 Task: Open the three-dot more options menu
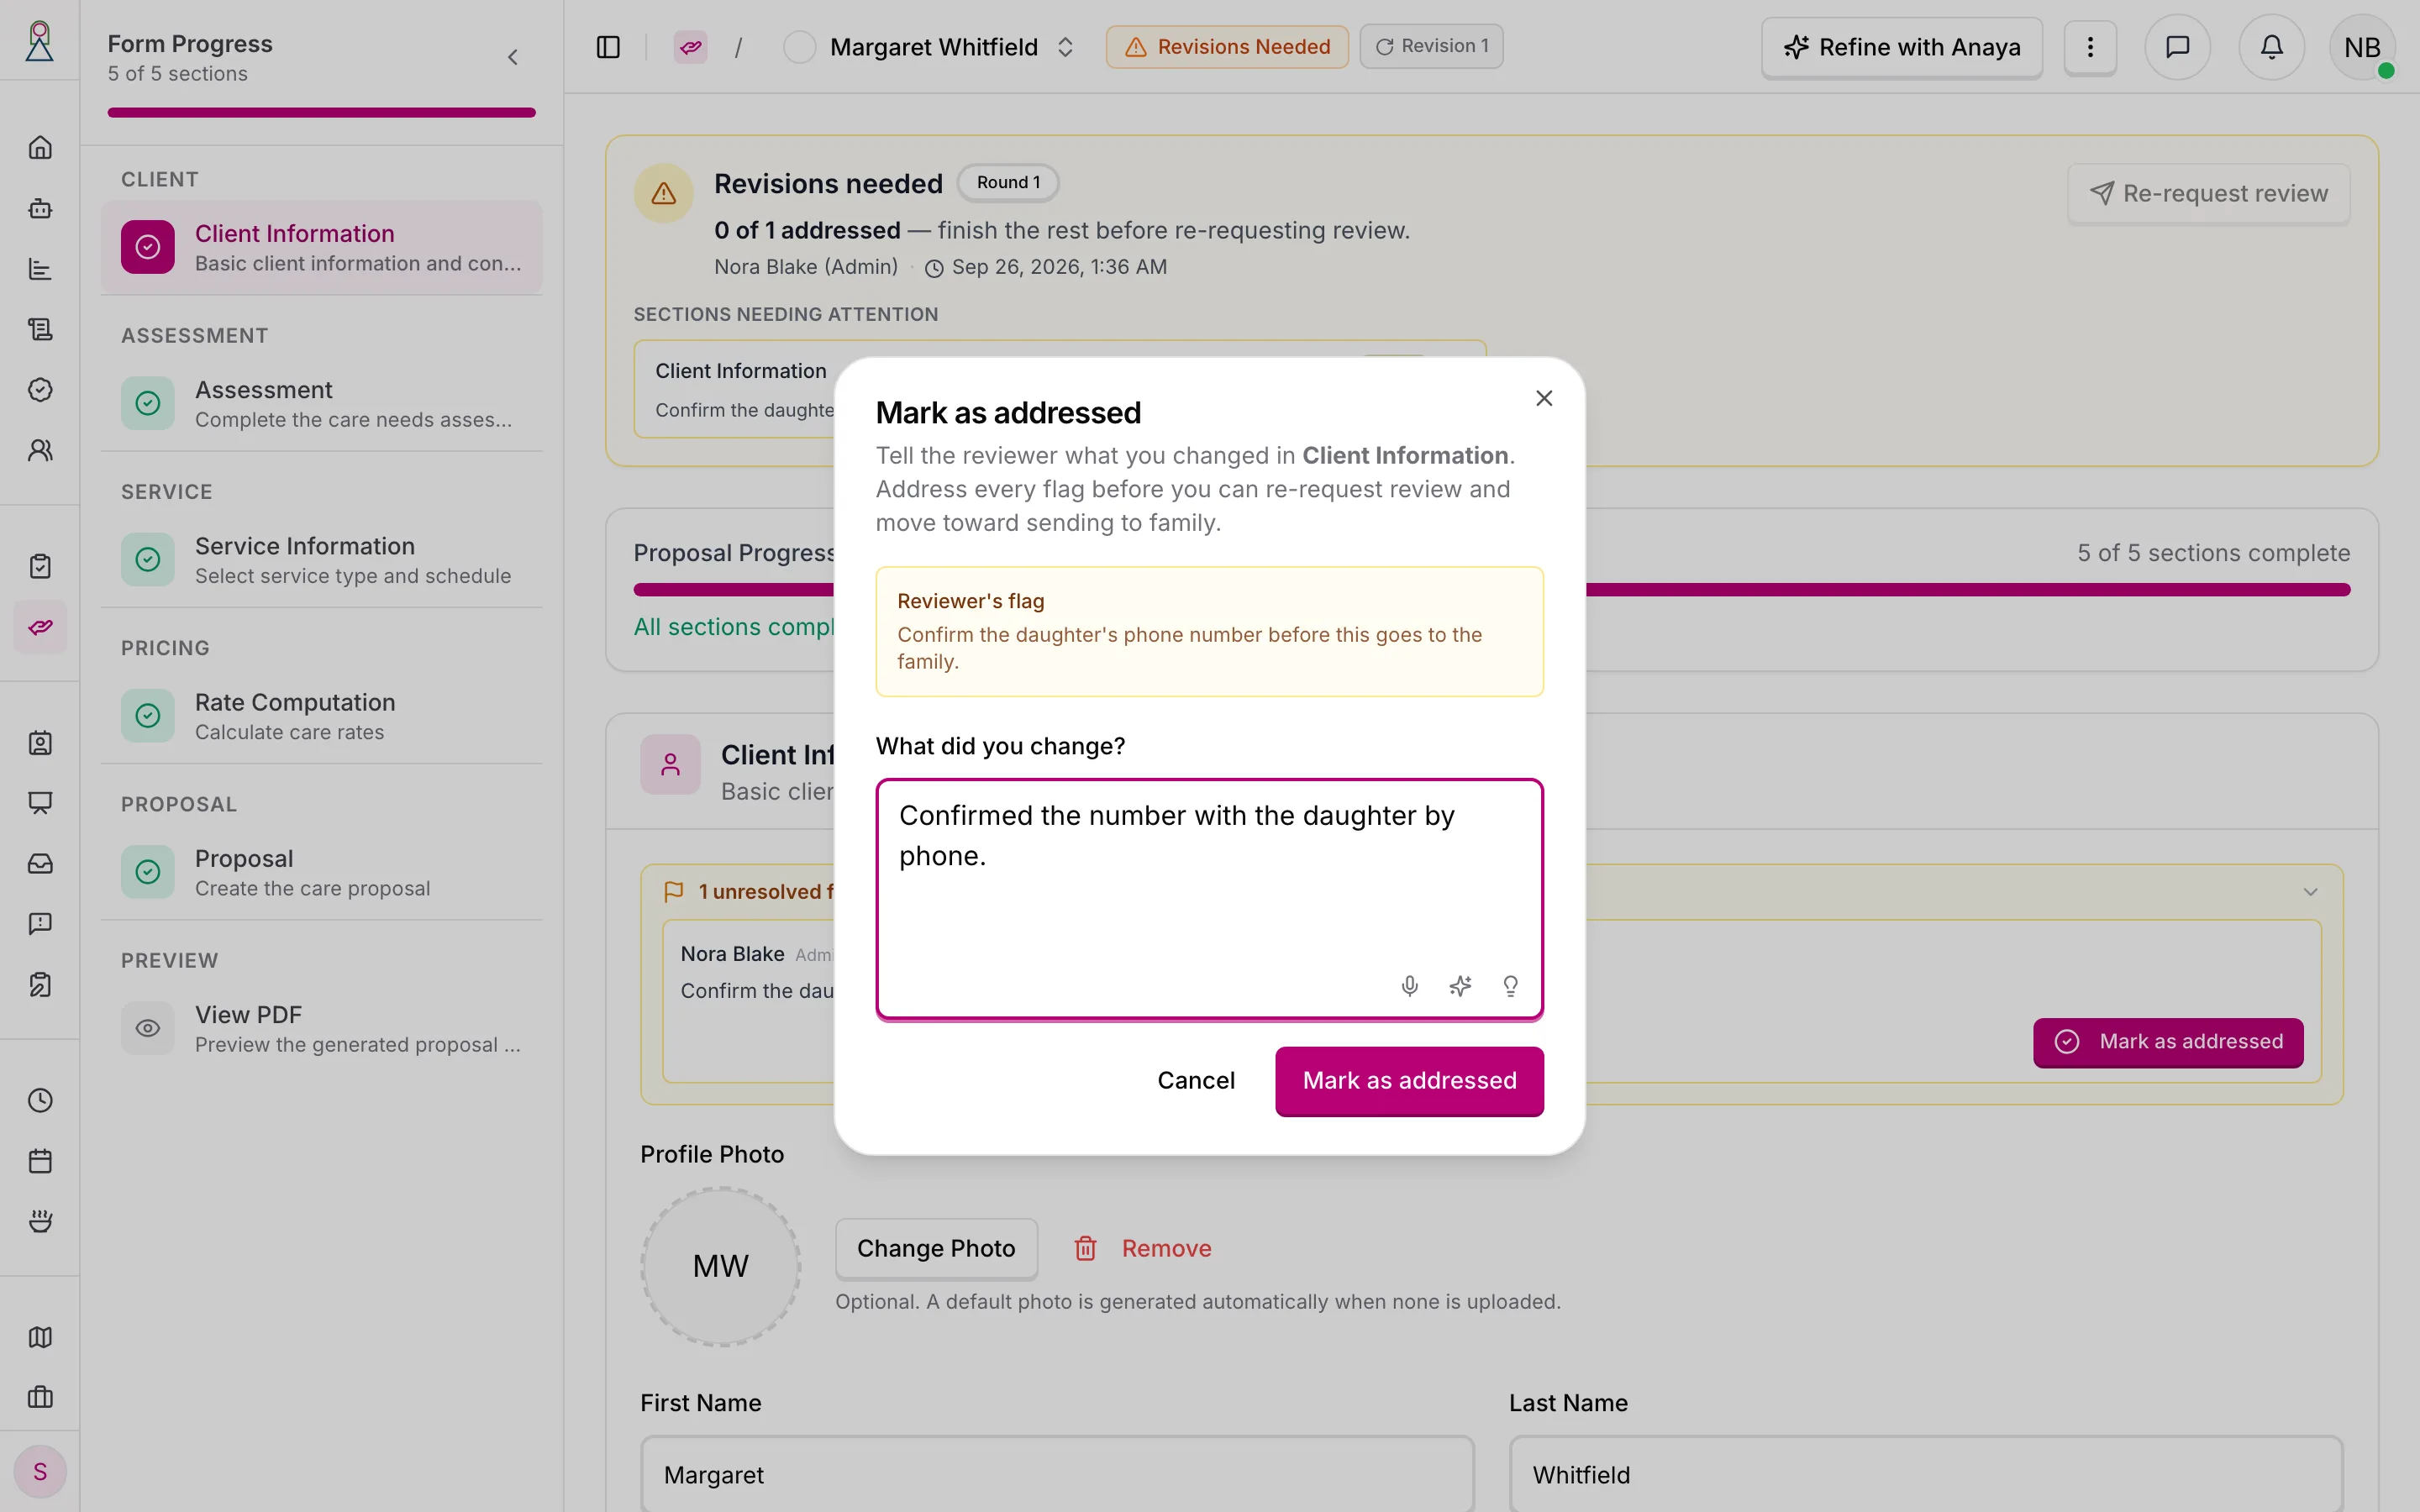[2090, 47]
